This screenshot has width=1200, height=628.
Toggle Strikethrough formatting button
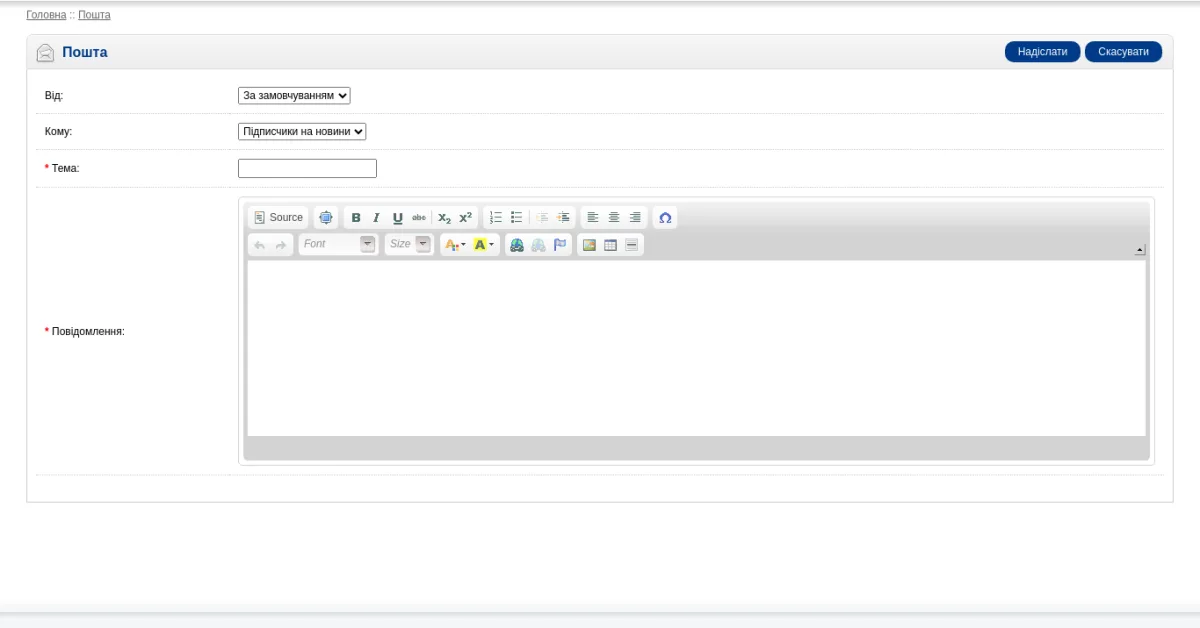(419, 217)
